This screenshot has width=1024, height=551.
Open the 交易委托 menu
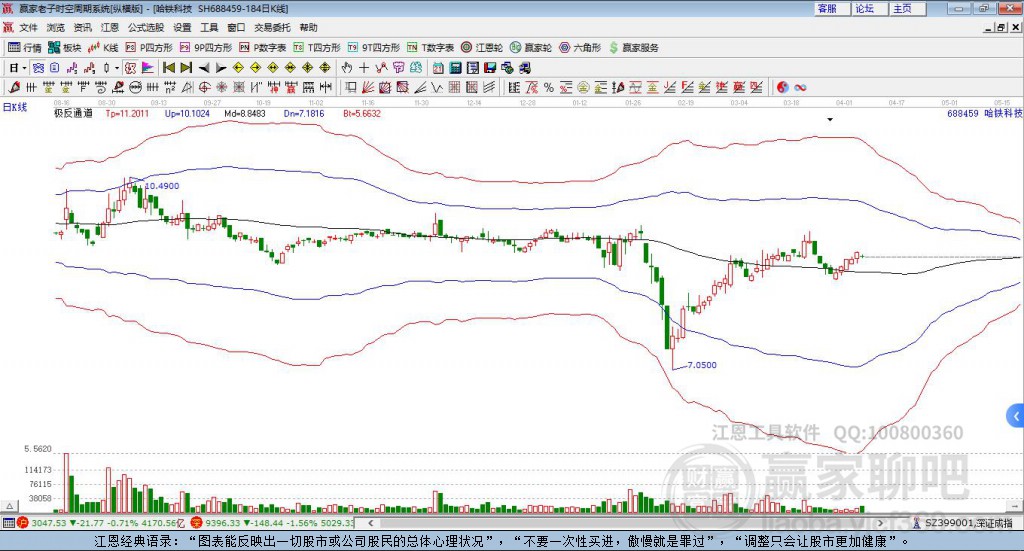pyautogui.click(x=272, y=27)
